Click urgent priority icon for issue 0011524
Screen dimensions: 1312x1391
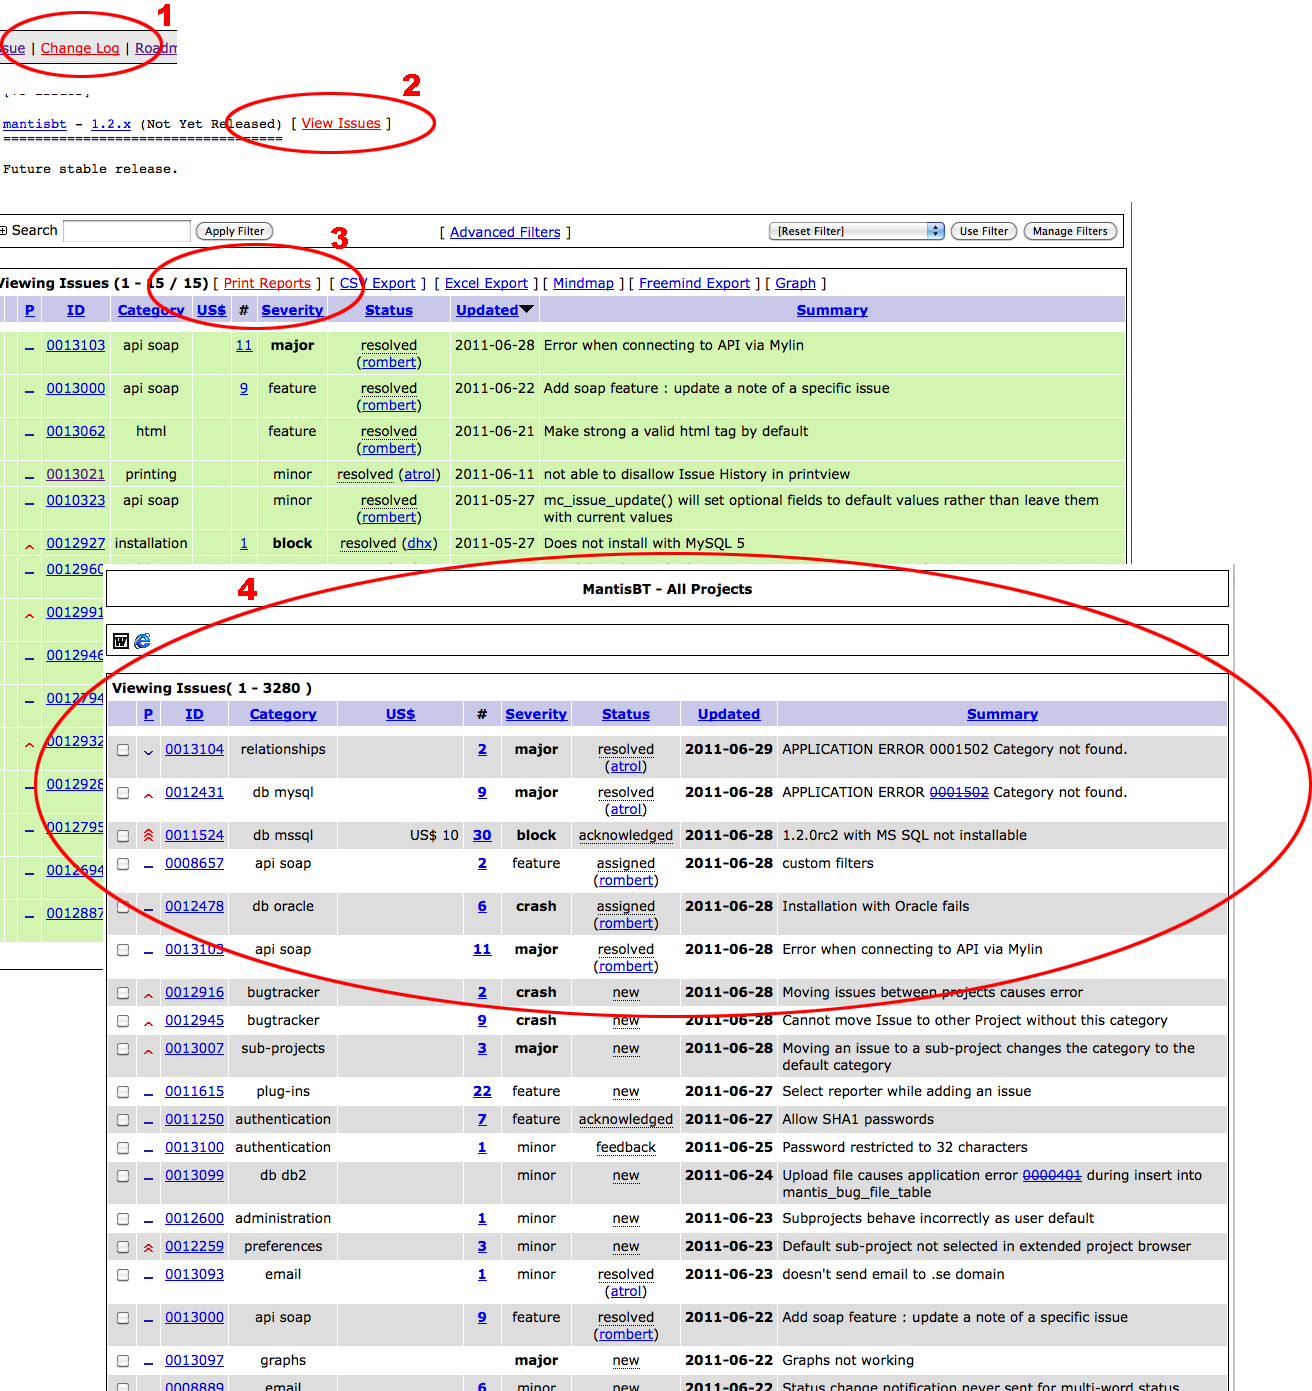click(x=148, y=835)
